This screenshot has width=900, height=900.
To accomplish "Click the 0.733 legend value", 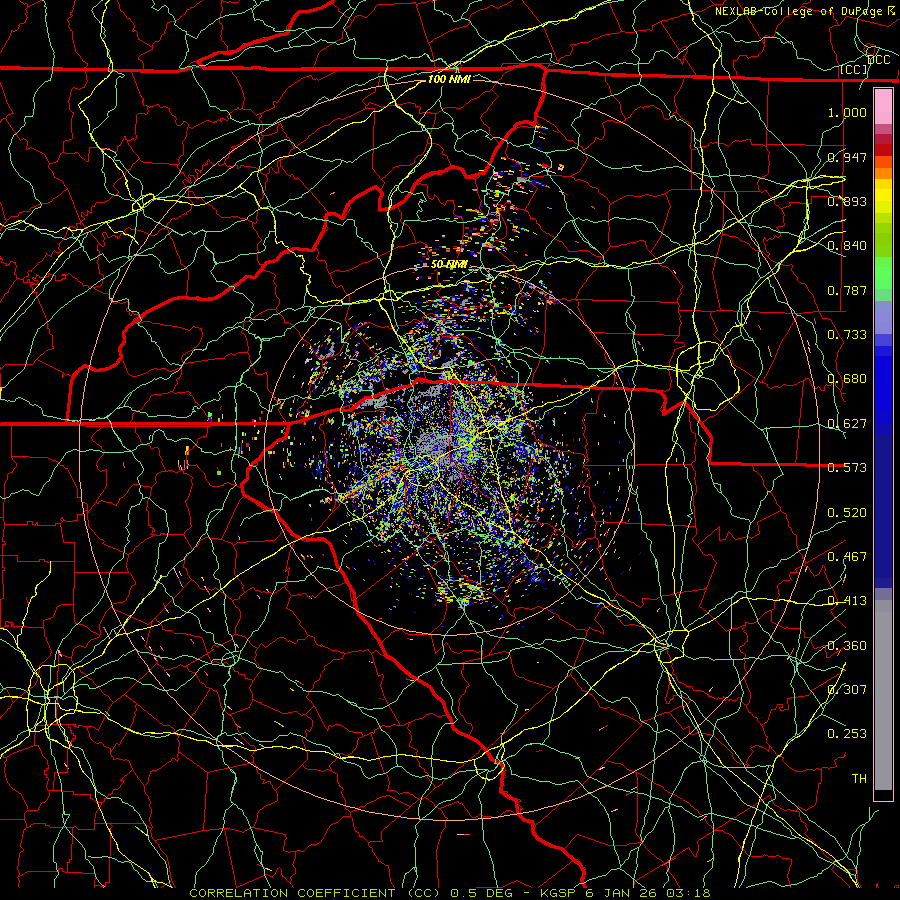I will 847,335.
